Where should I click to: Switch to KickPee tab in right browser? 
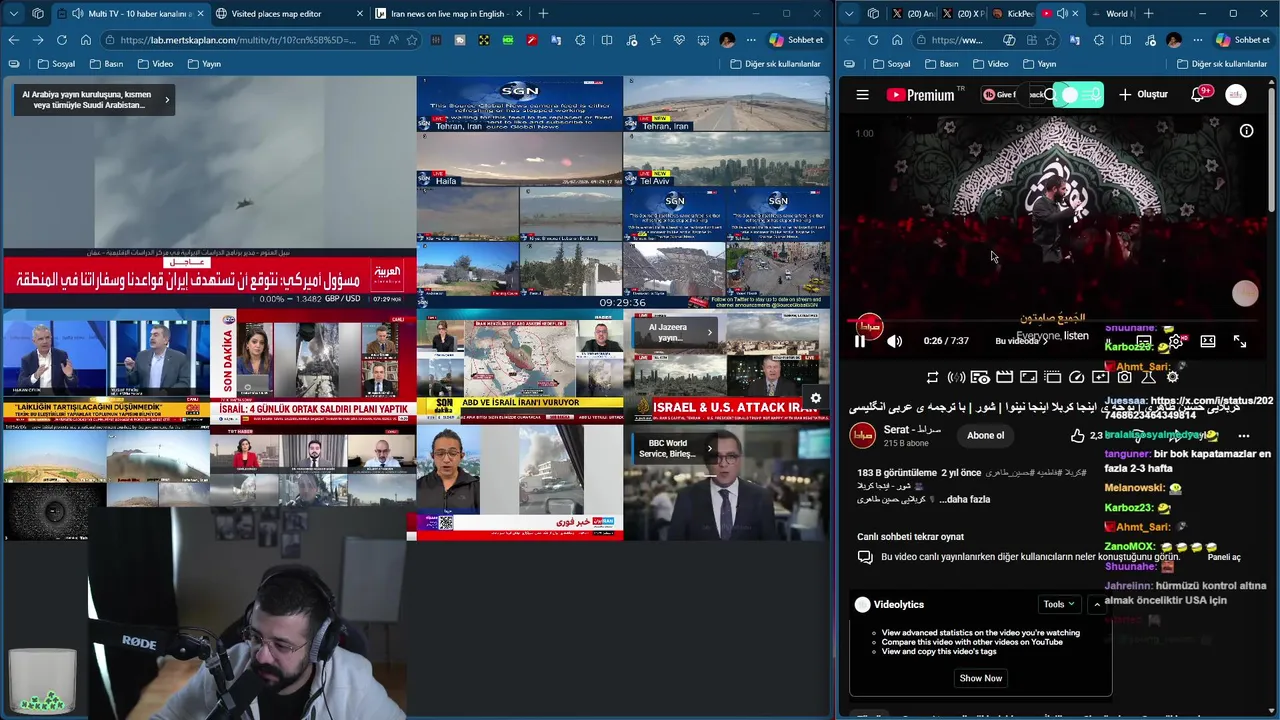tap(1011, 14)
